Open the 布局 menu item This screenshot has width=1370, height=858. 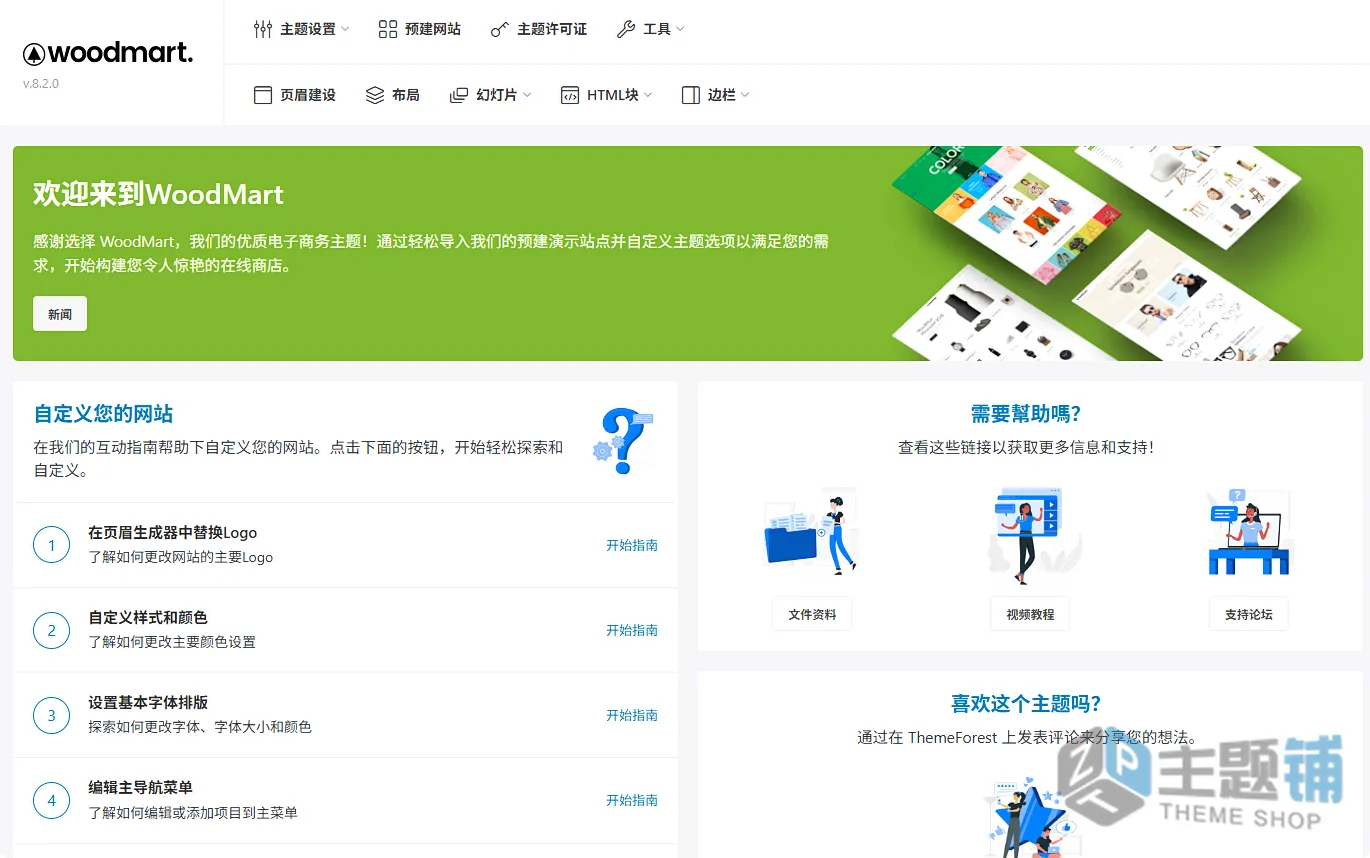click(x=393, y=95)
